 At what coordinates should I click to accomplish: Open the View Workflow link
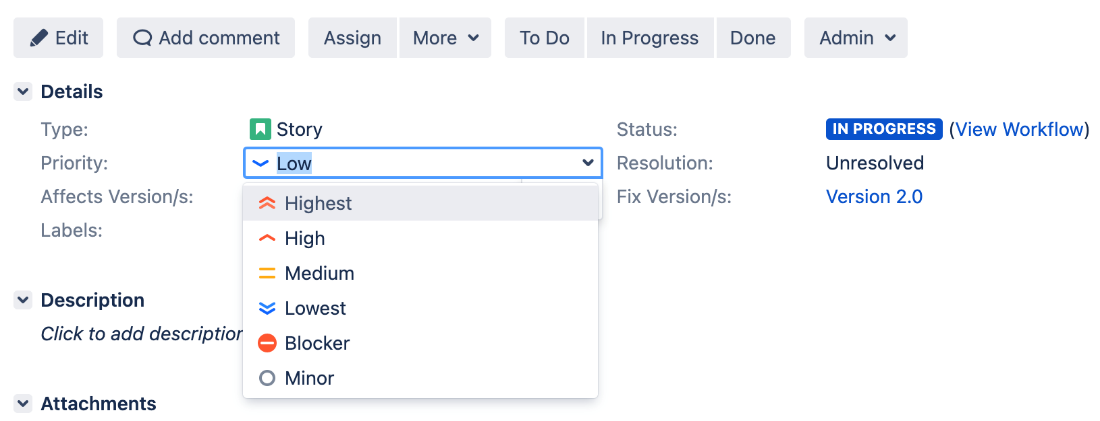(x=1019, y=129)
